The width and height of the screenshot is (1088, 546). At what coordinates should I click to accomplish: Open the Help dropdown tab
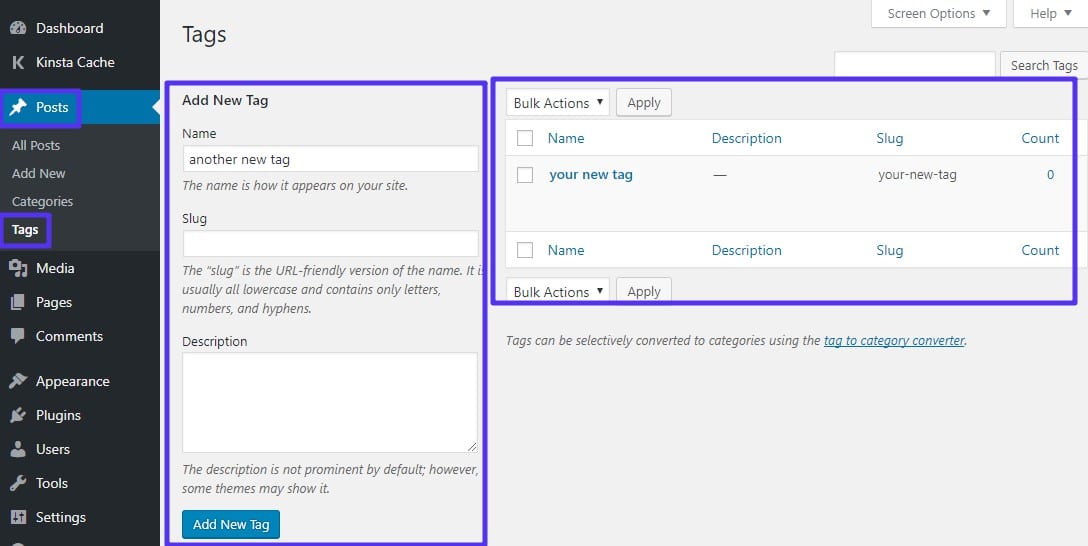(1049, 13)
